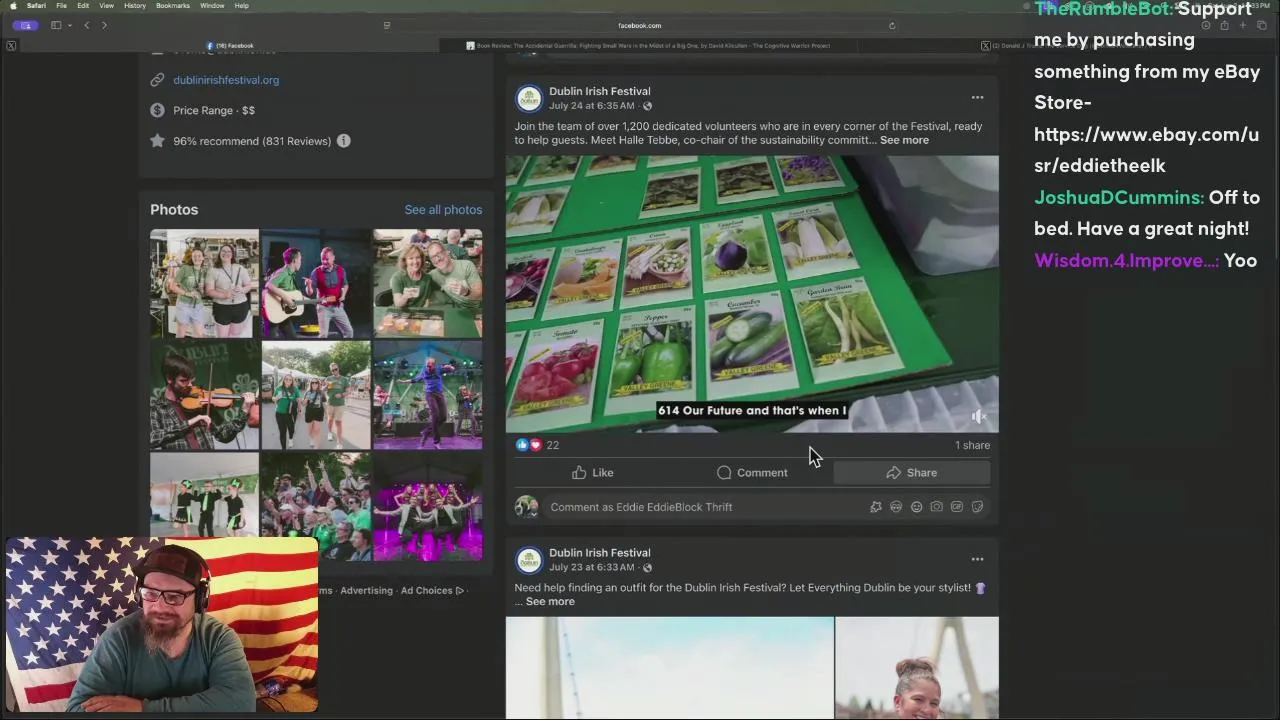Click the seed packet video in the July 24 post
This screenshot has height=720, width=1280.
[752, 294]
